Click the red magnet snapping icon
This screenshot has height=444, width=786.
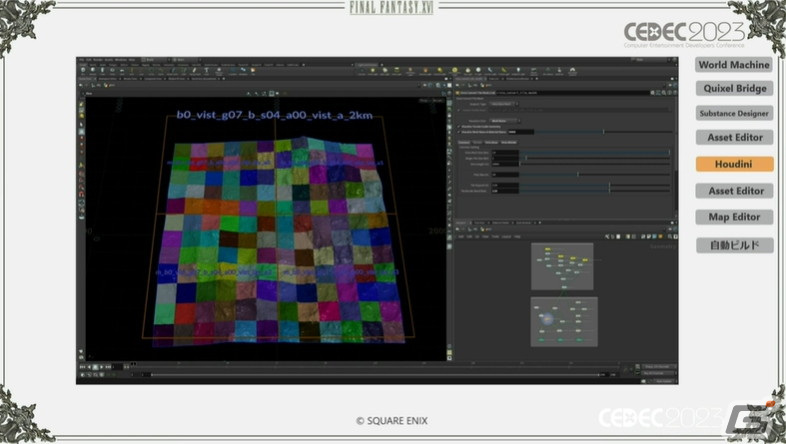[x=82, y=194]
